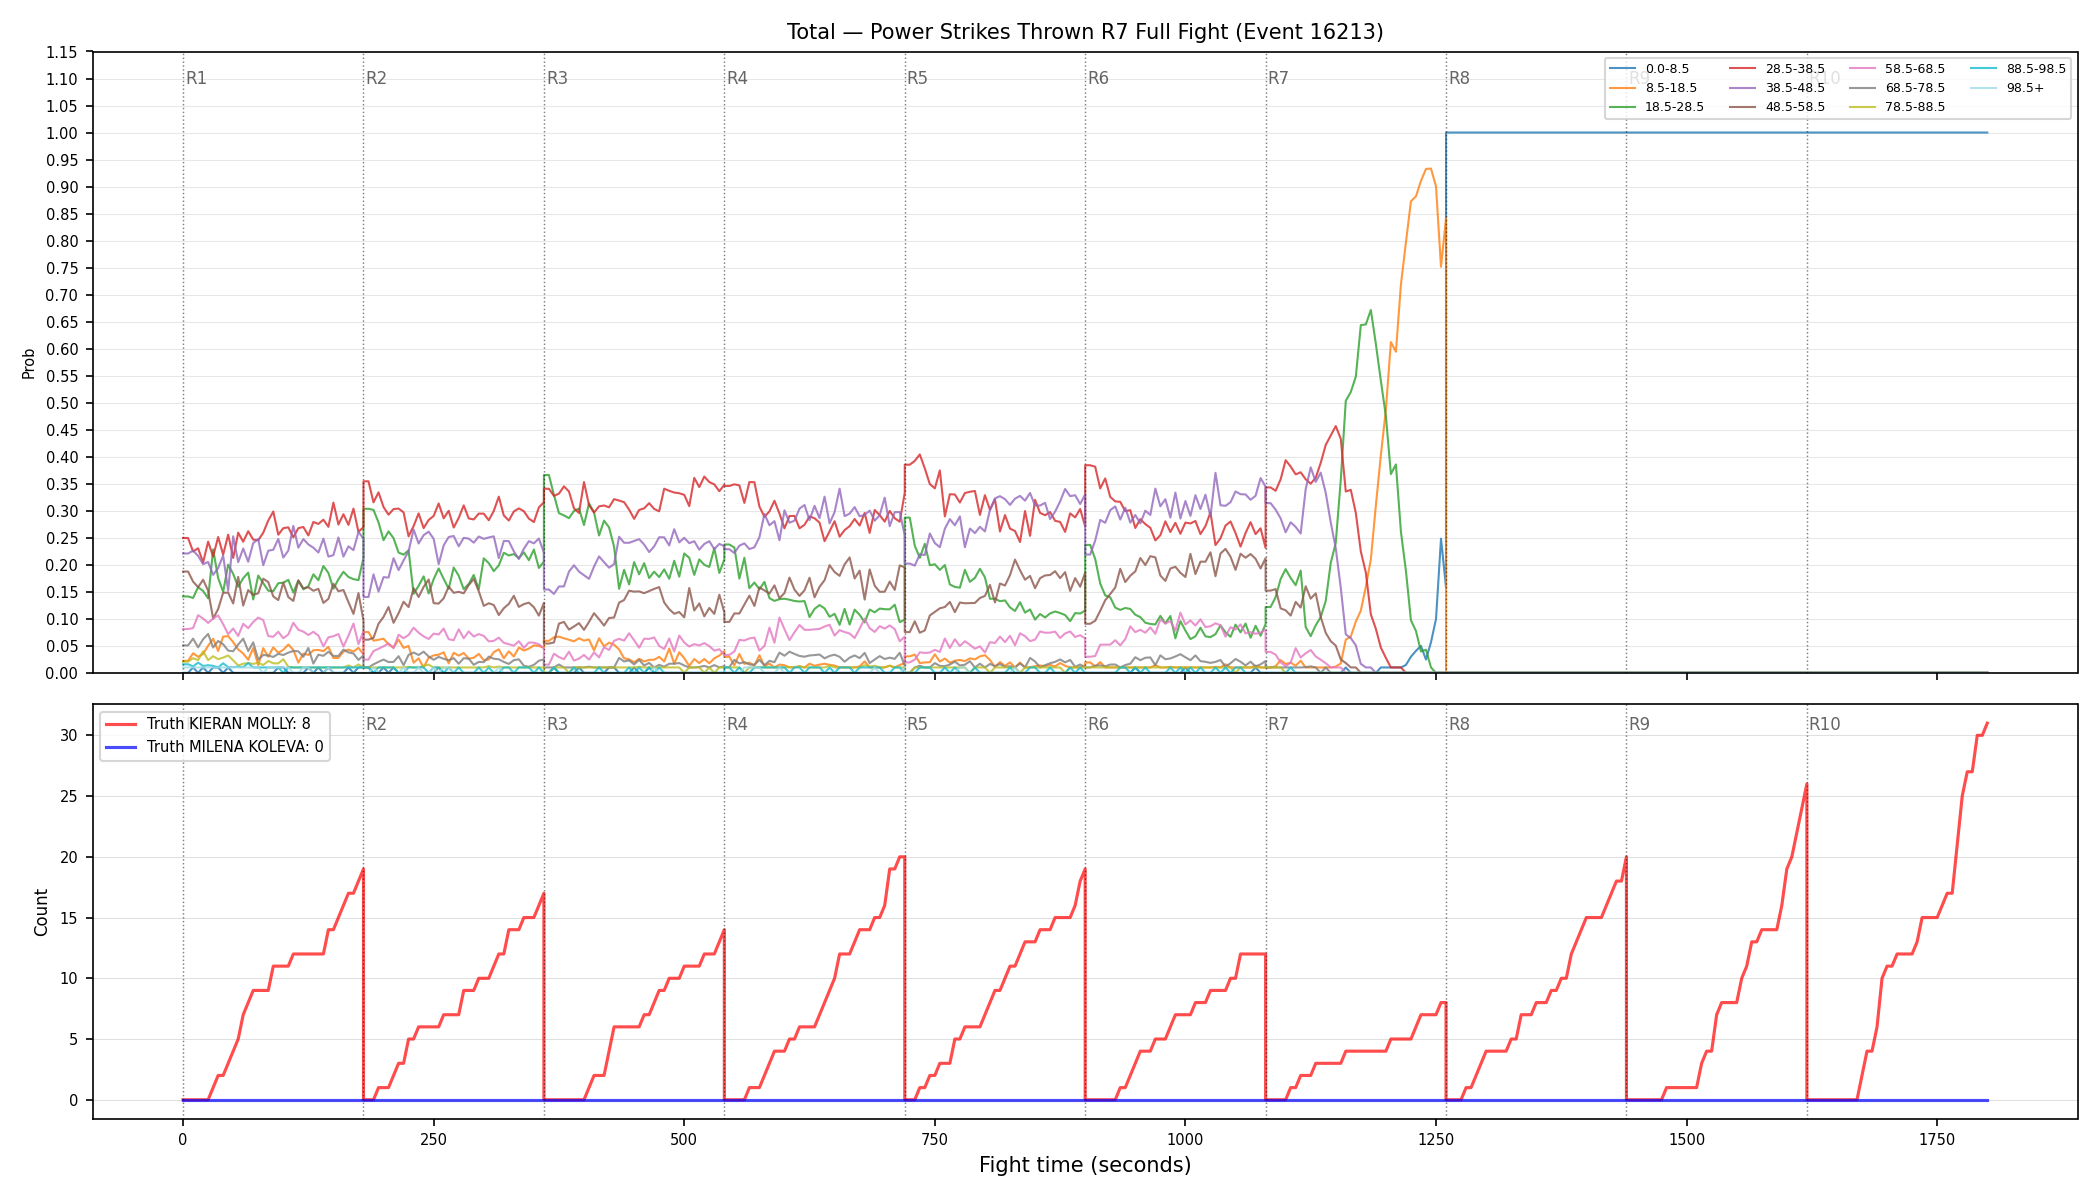Viewport: 2100px width, 1200px height.
Task: Click the 15 tick on Count axis
Action: 69,918
